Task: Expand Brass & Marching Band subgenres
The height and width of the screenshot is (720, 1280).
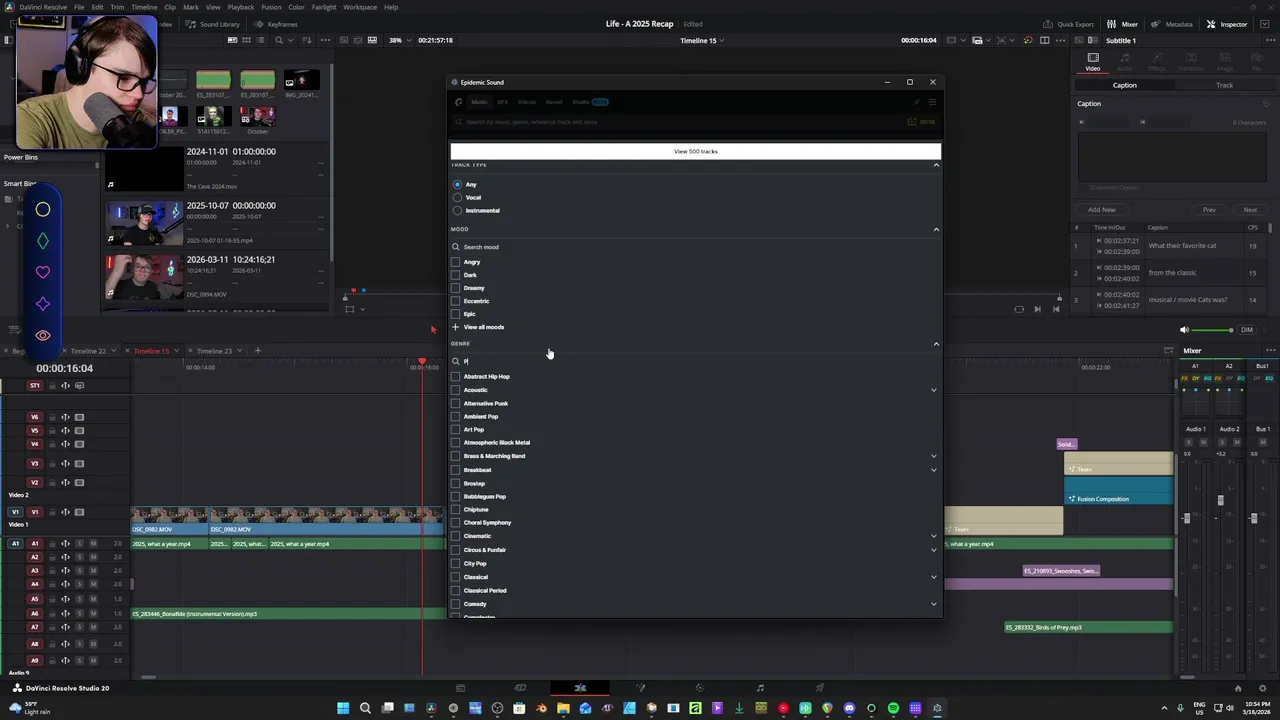Action: tap(934, 456)
